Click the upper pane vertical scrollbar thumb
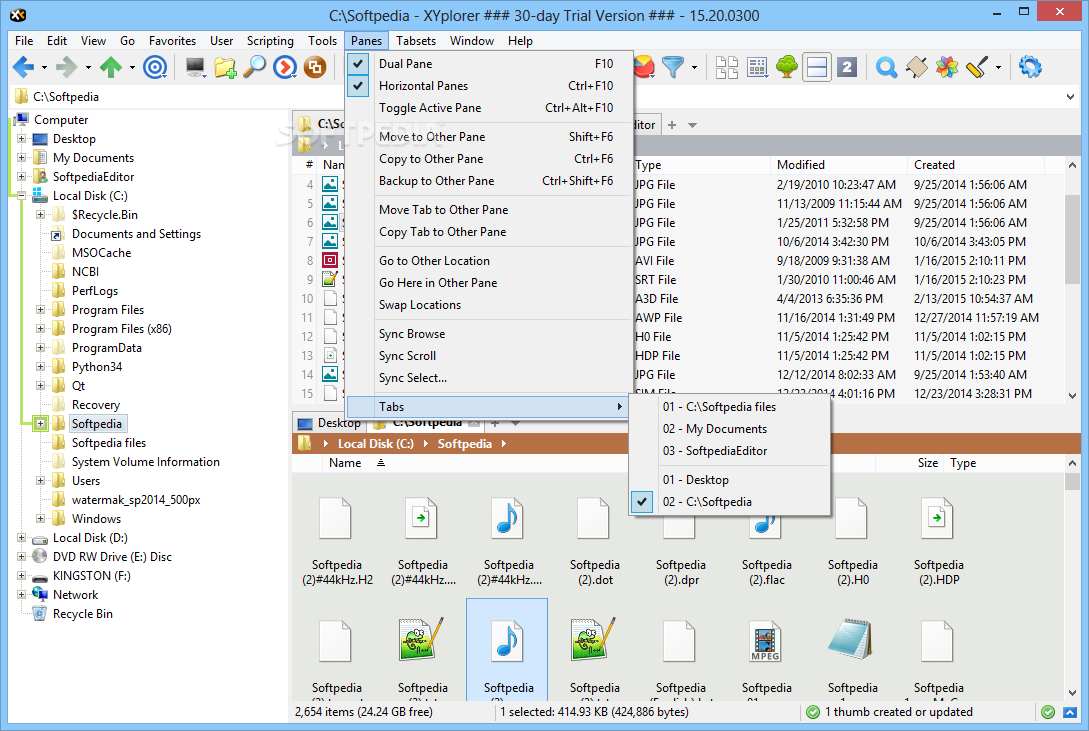 pyautogui.click(x=1072, y=238)
